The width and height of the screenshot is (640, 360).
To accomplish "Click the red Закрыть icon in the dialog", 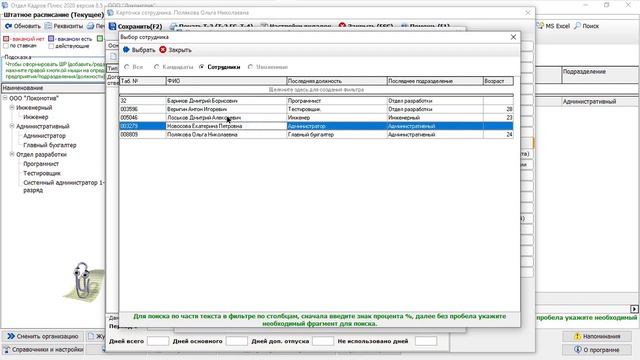I will (x=163, y=50).
